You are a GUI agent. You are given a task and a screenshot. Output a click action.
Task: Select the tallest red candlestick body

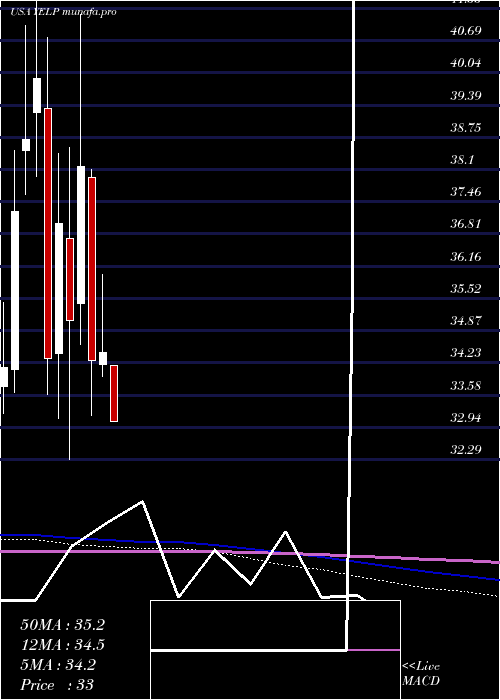click(x=48, y=233)
